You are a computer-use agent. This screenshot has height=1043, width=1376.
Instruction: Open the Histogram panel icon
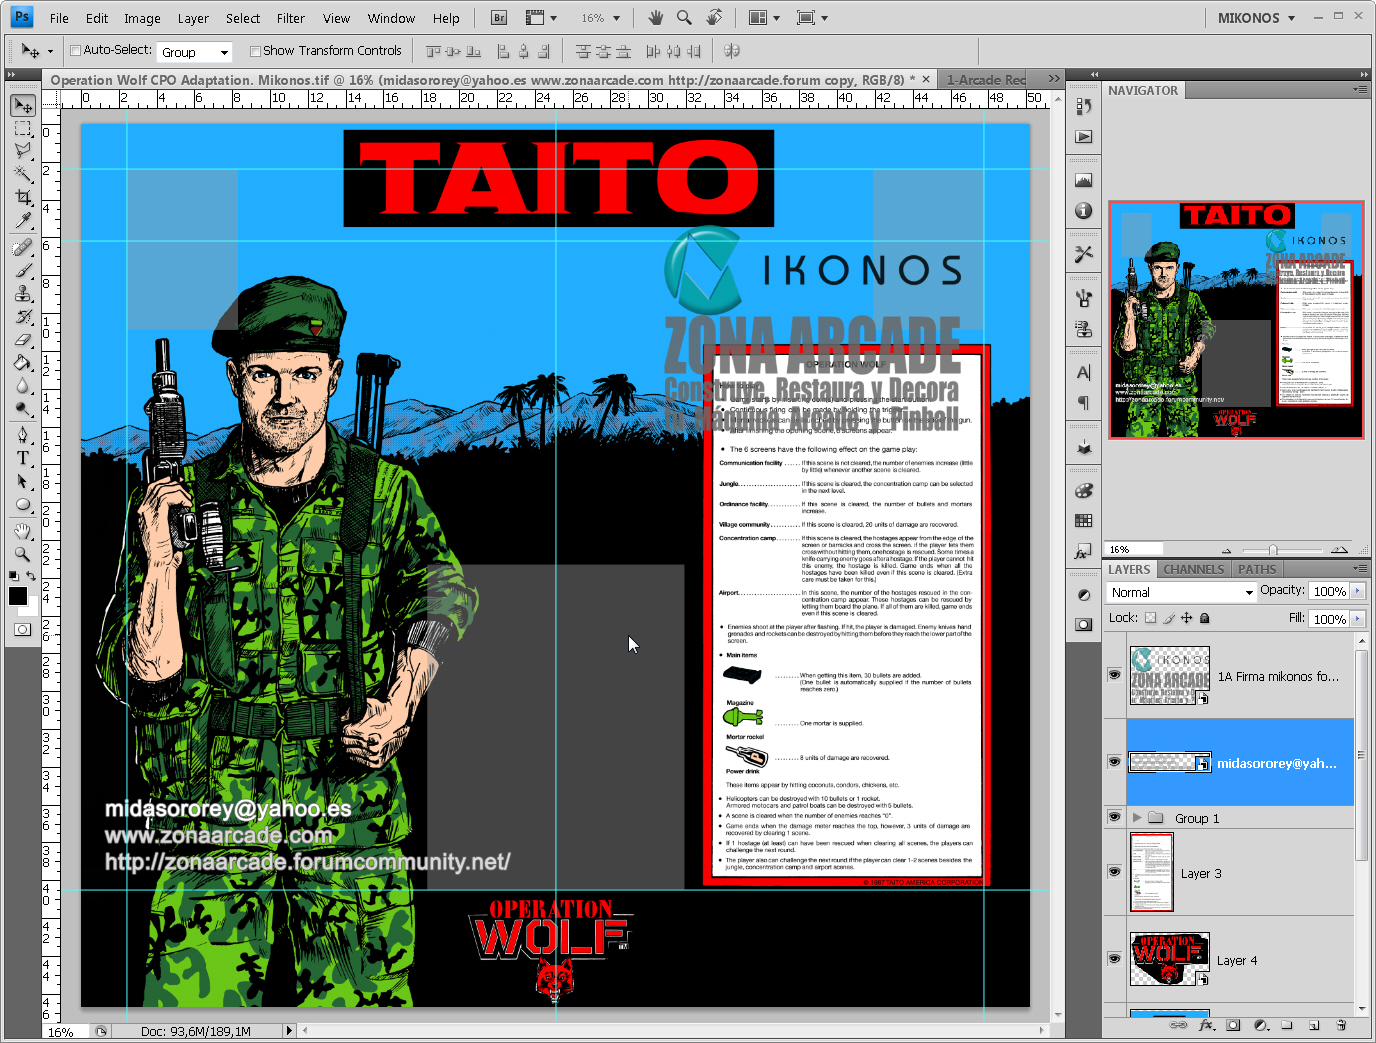coord(1084,180)
